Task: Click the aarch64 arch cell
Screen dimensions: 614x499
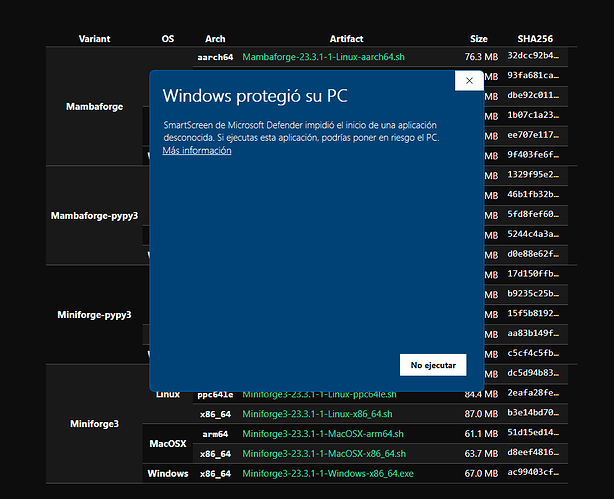Action: tap(215, 57)
